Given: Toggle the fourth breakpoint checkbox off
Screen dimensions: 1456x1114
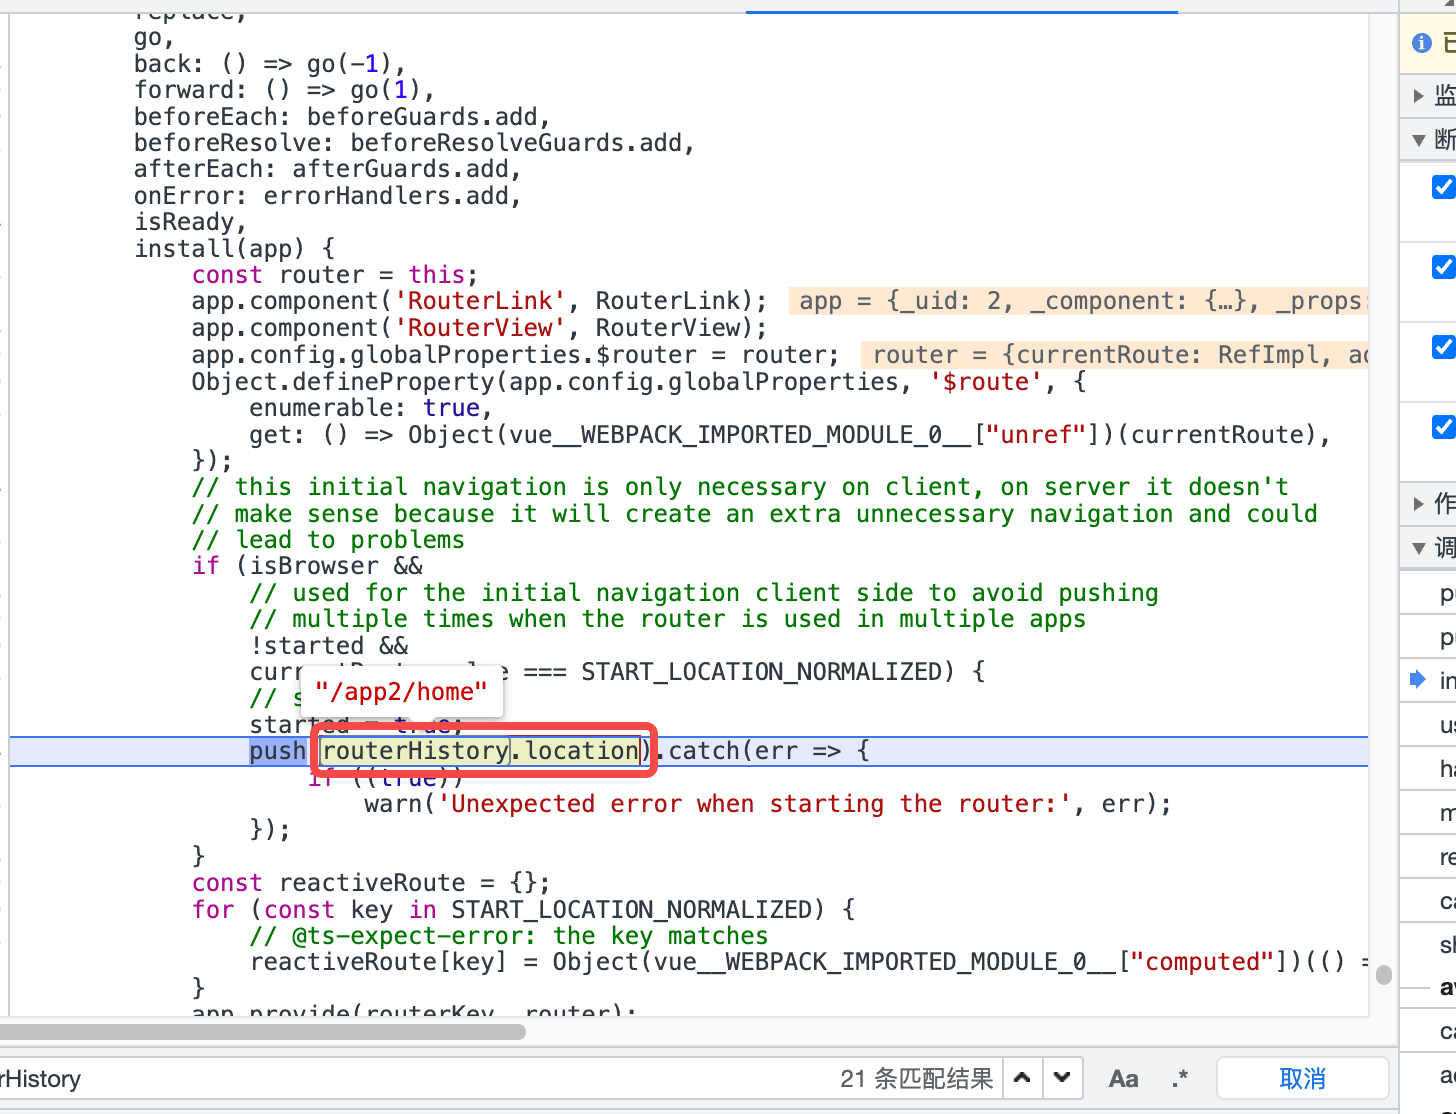Looking at the screenshot, I should [1442, 427].
